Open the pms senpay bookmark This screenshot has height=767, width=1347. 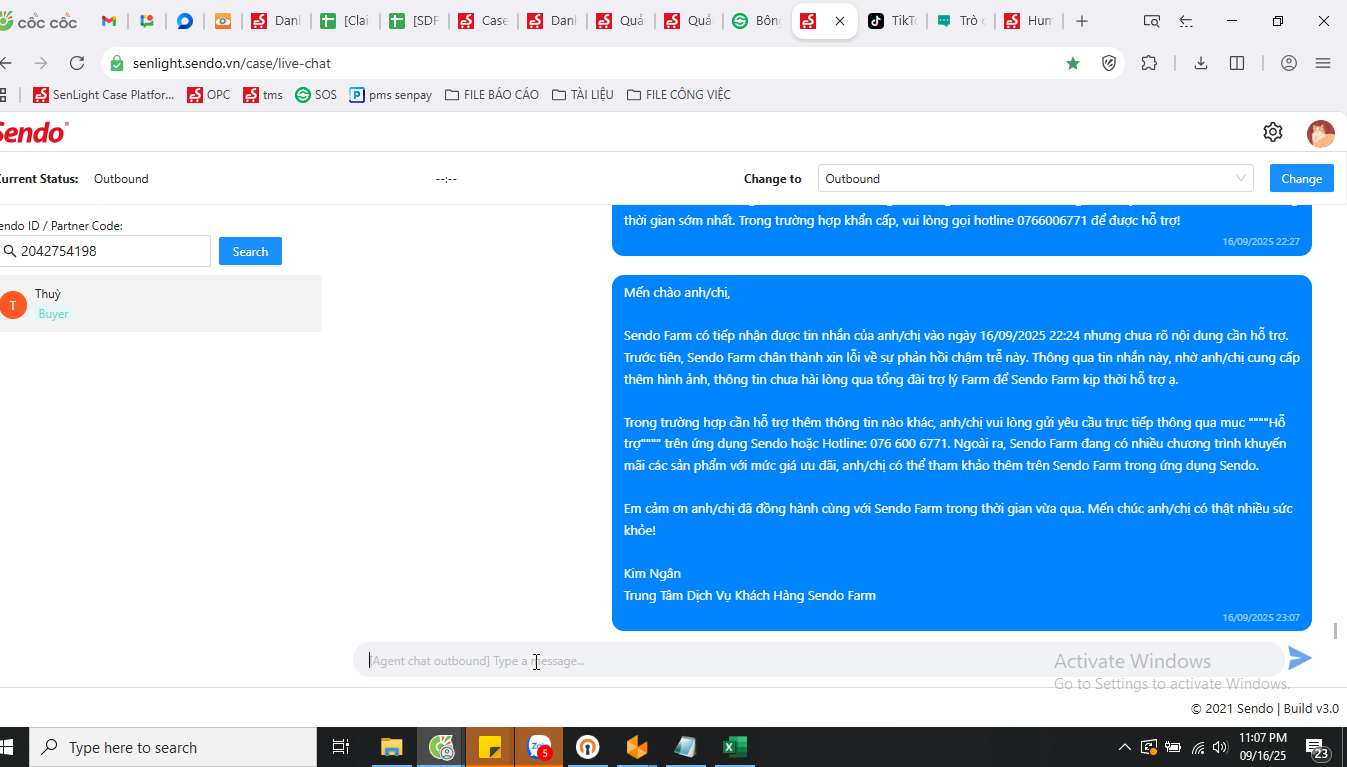(x=391, y=95)
